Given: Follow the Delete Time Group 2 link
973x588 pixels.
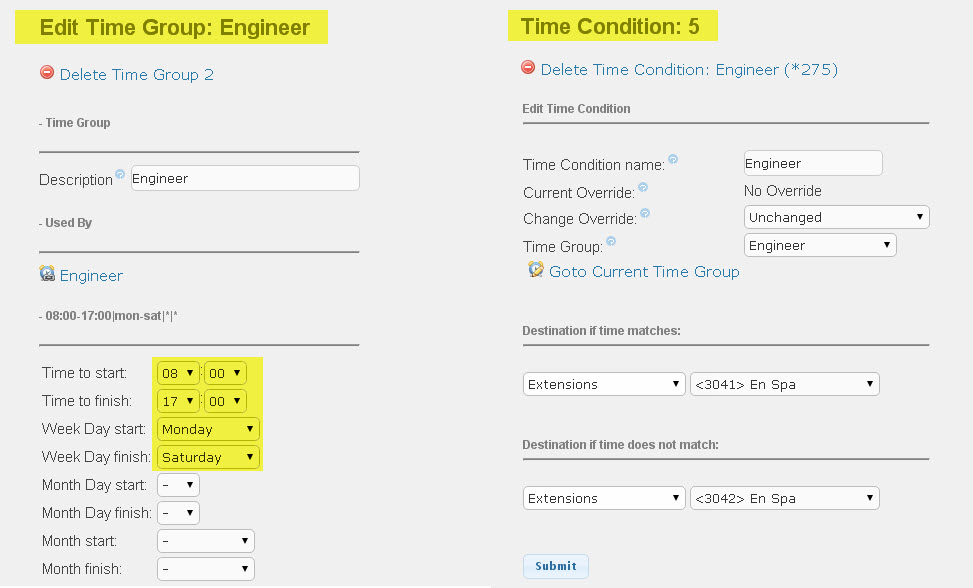Looking at the screenshot, I should (136, 75).
